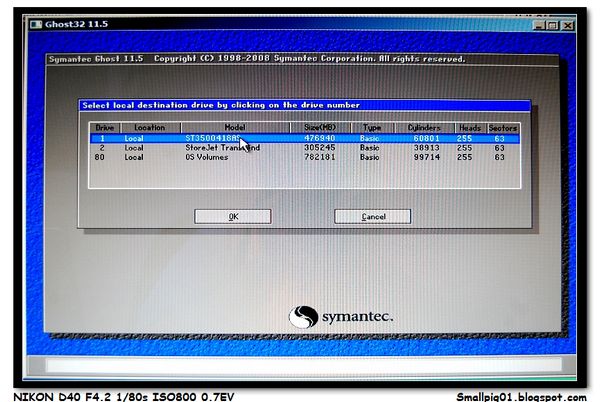The width and height of the screenshot is (600, 402).
Task: Click the Location column header
Action: (150, 127)
